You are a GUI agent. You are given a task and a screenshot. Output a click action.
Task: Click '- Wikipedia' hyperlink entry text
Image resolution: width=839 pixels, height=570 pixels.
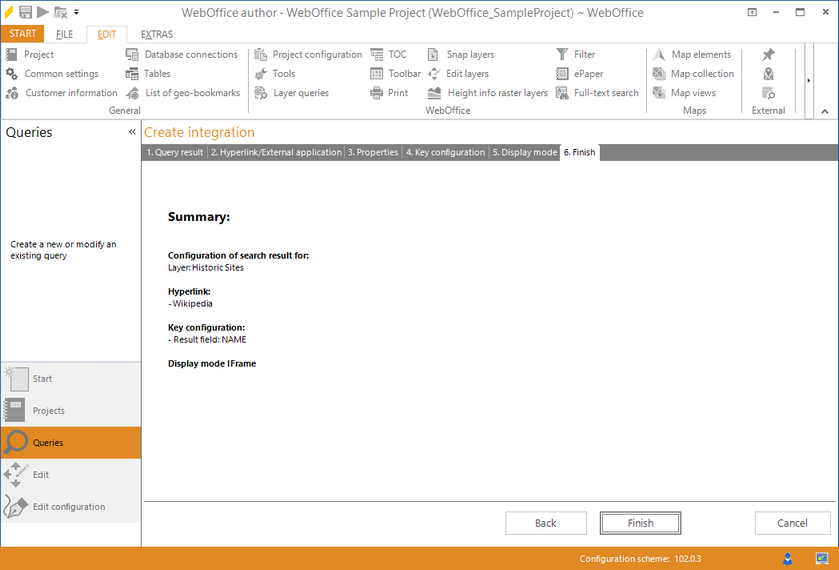pyautogui.click(x=190, y=303)
